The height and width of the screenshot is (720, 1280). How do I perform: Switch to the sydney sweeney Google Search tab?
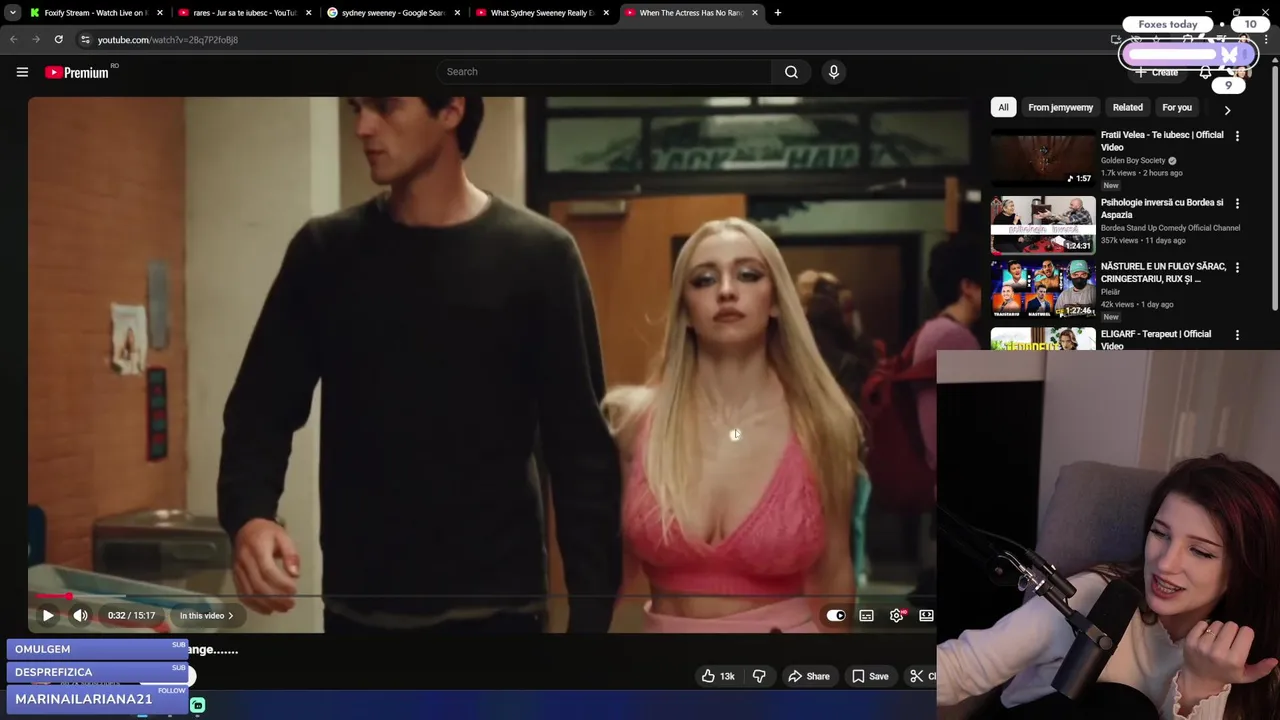click(x=393, y=13)
